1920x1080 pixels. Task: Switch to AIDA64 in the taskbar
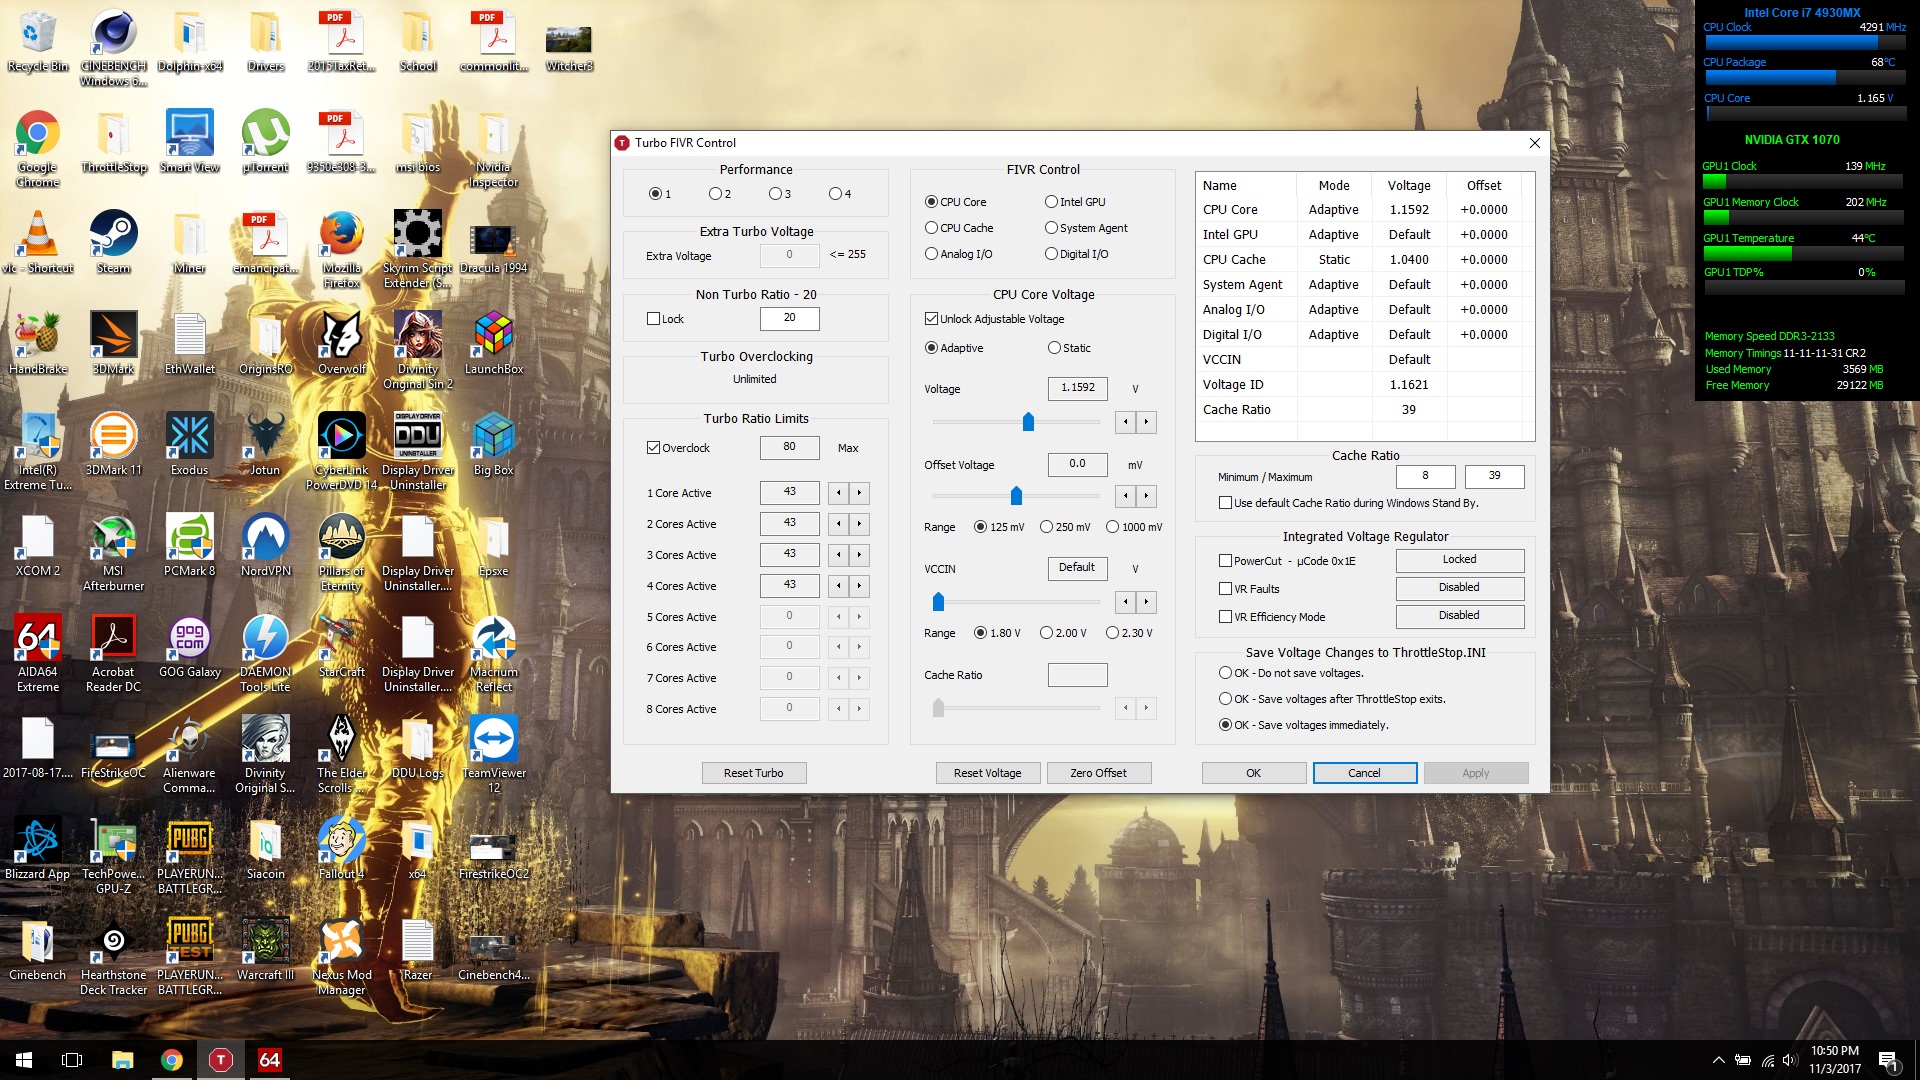click(x=269, y=1060)
